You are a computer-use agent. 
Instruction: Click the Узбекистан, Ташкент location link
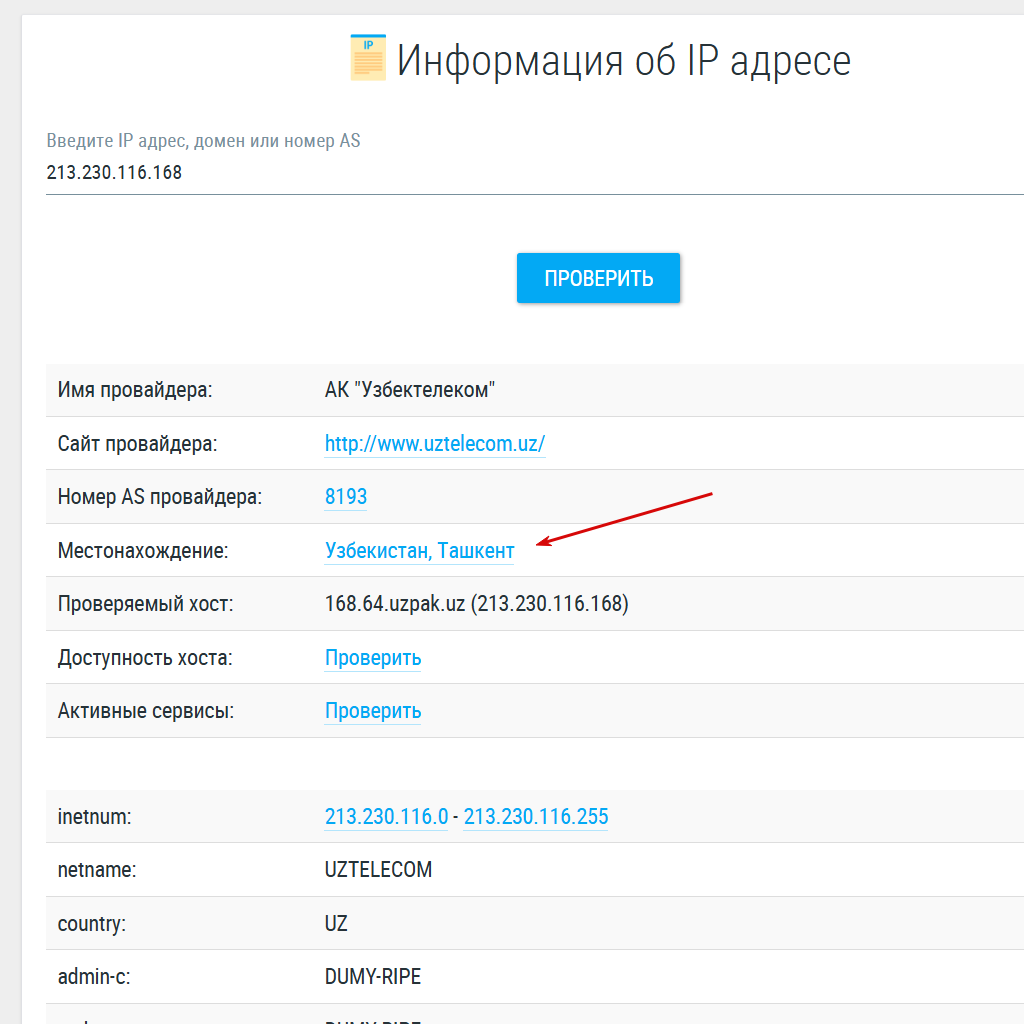pyautogui.click(x=419, y=551)
